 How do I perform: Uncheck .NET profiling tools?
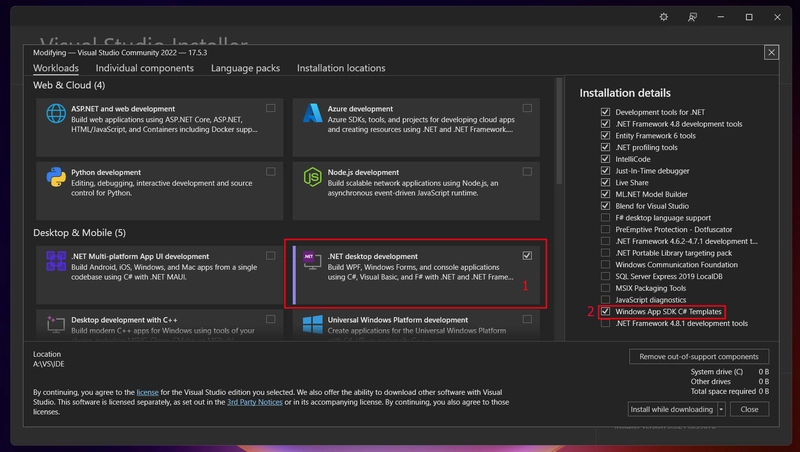tap(605, 147)
